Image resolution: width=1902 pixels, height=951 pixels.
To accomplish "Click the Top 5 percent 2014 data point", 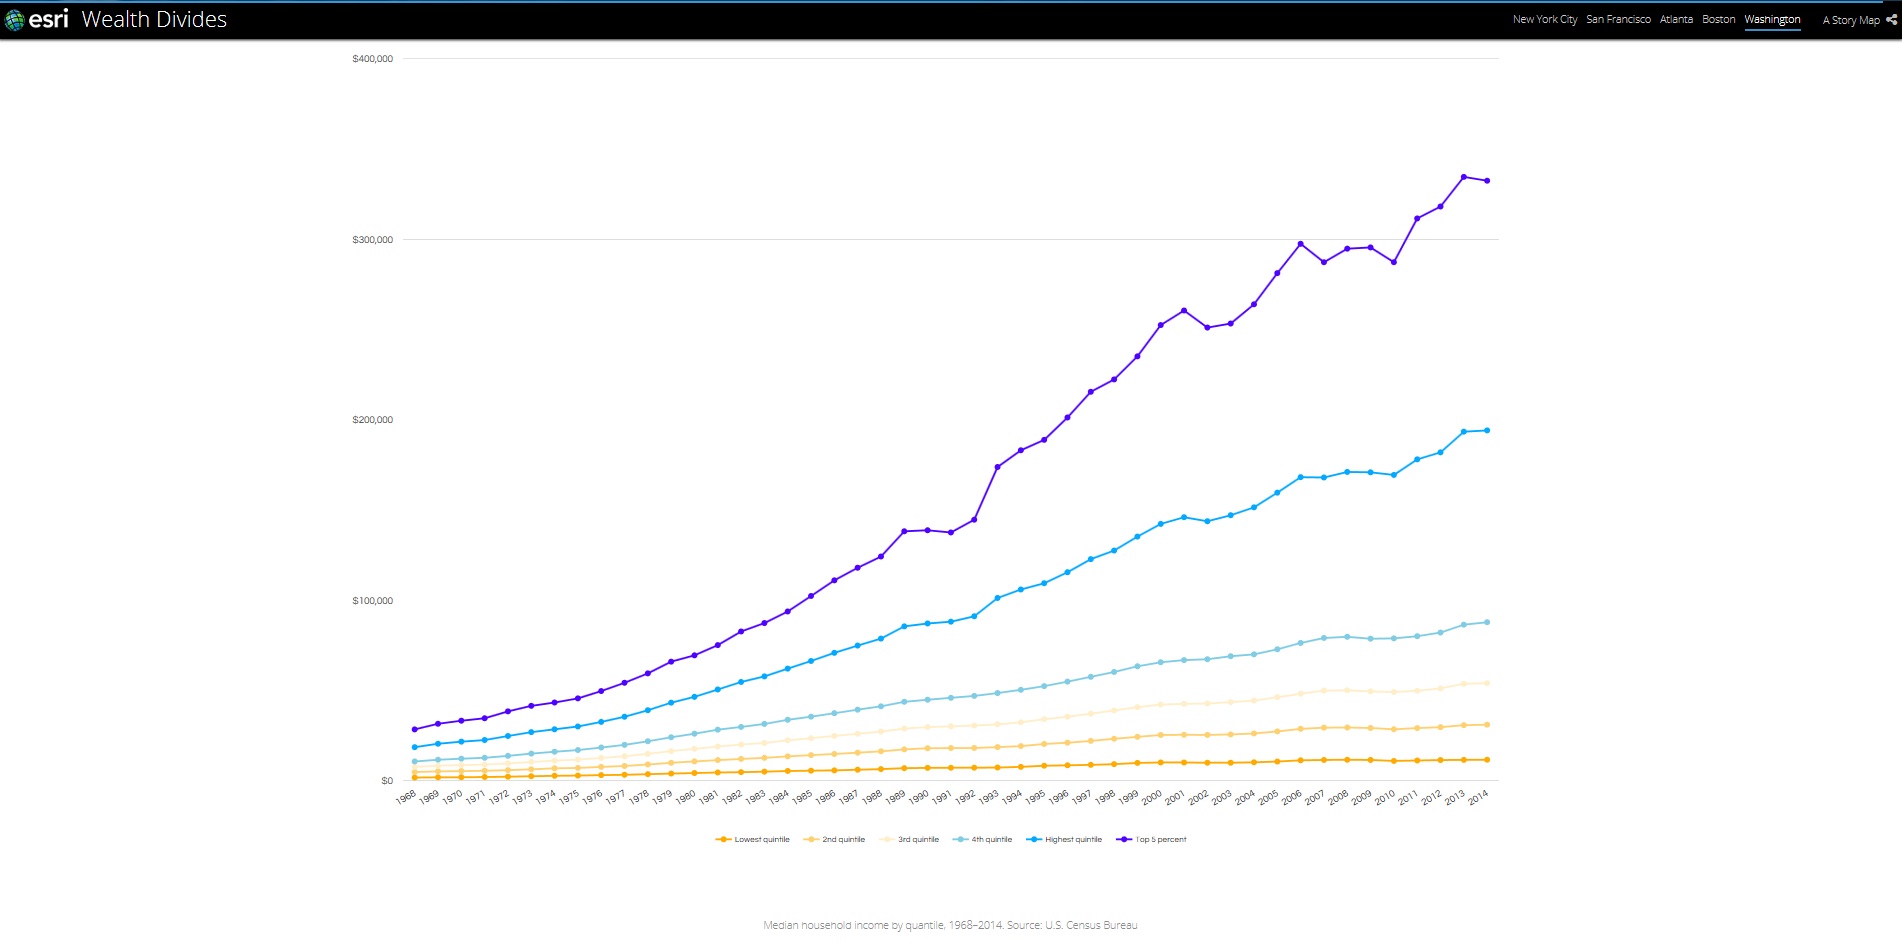I will 1487,181.
